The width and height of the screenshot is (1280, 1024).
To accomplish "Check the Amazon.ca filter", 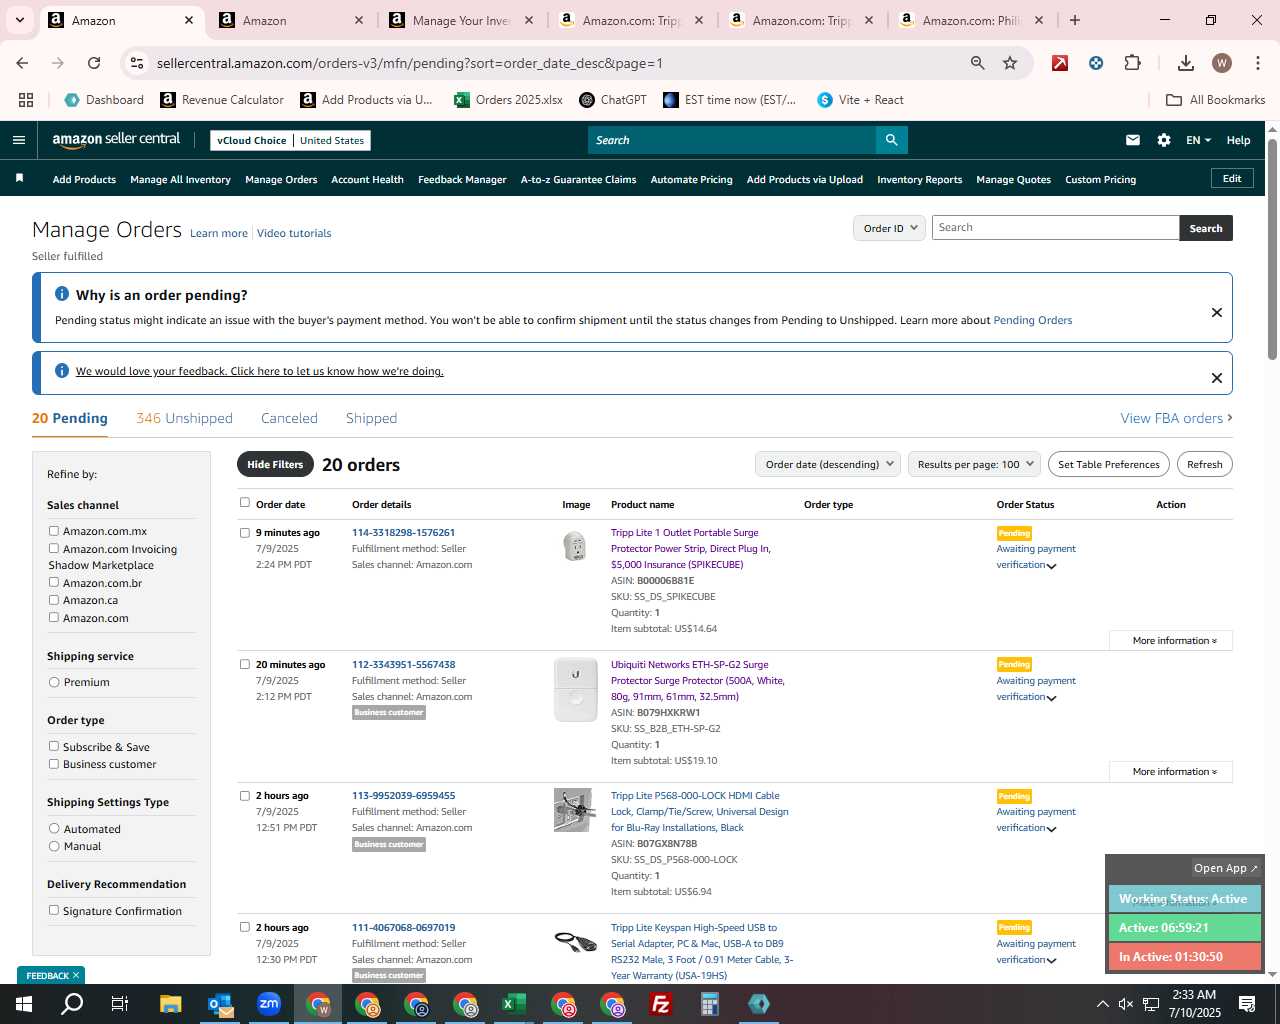I will pyautogui.click(x=54, y=600).
